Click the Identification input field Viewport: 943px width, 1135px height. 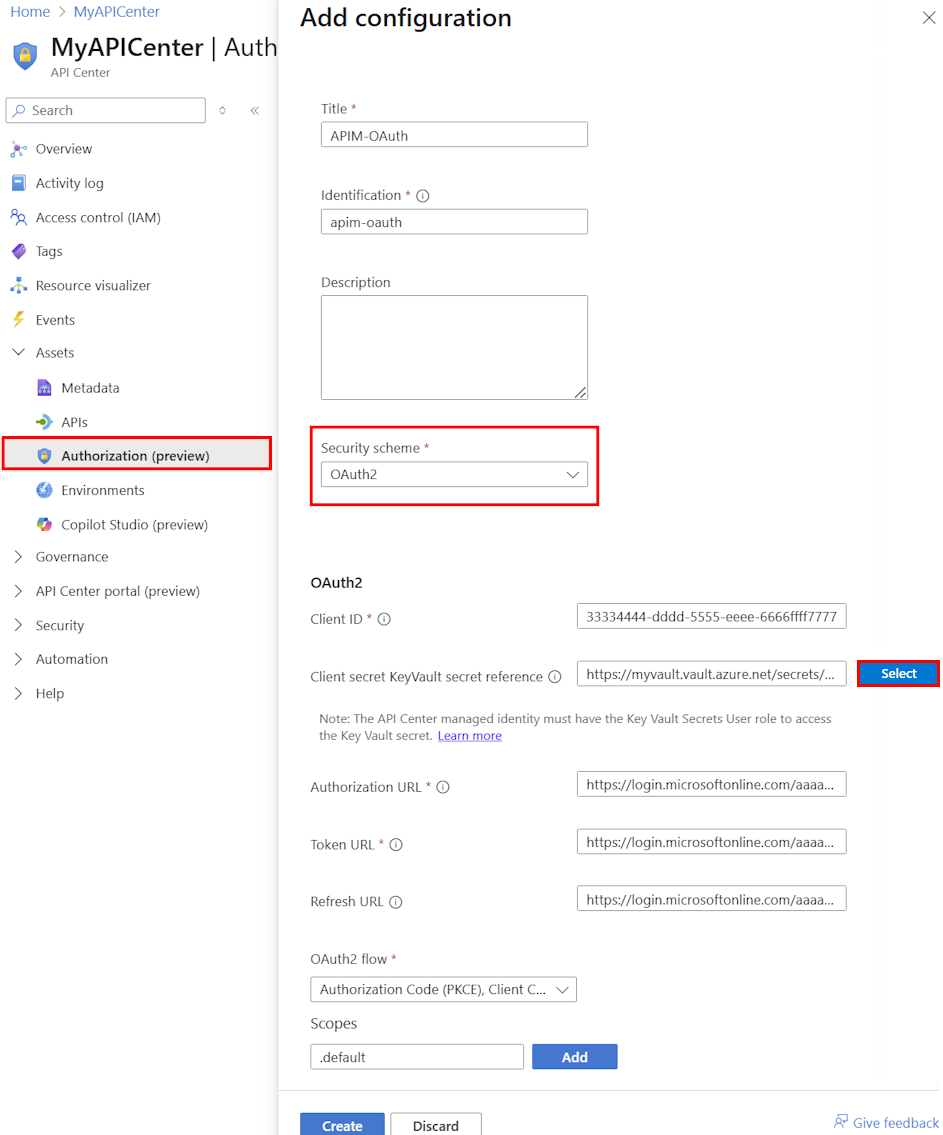pos(454,222)
